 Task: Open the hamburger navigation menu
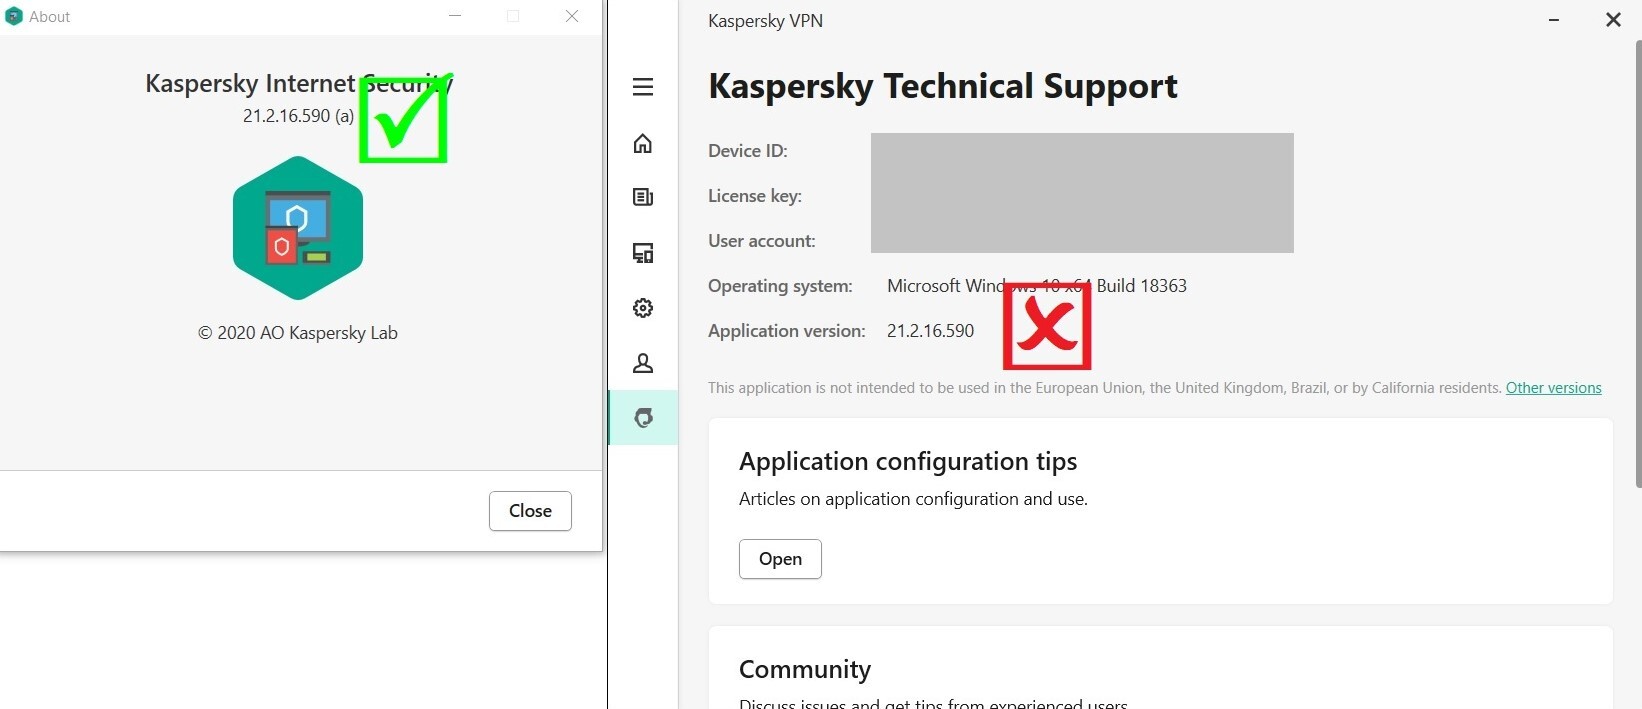point(643,87)
